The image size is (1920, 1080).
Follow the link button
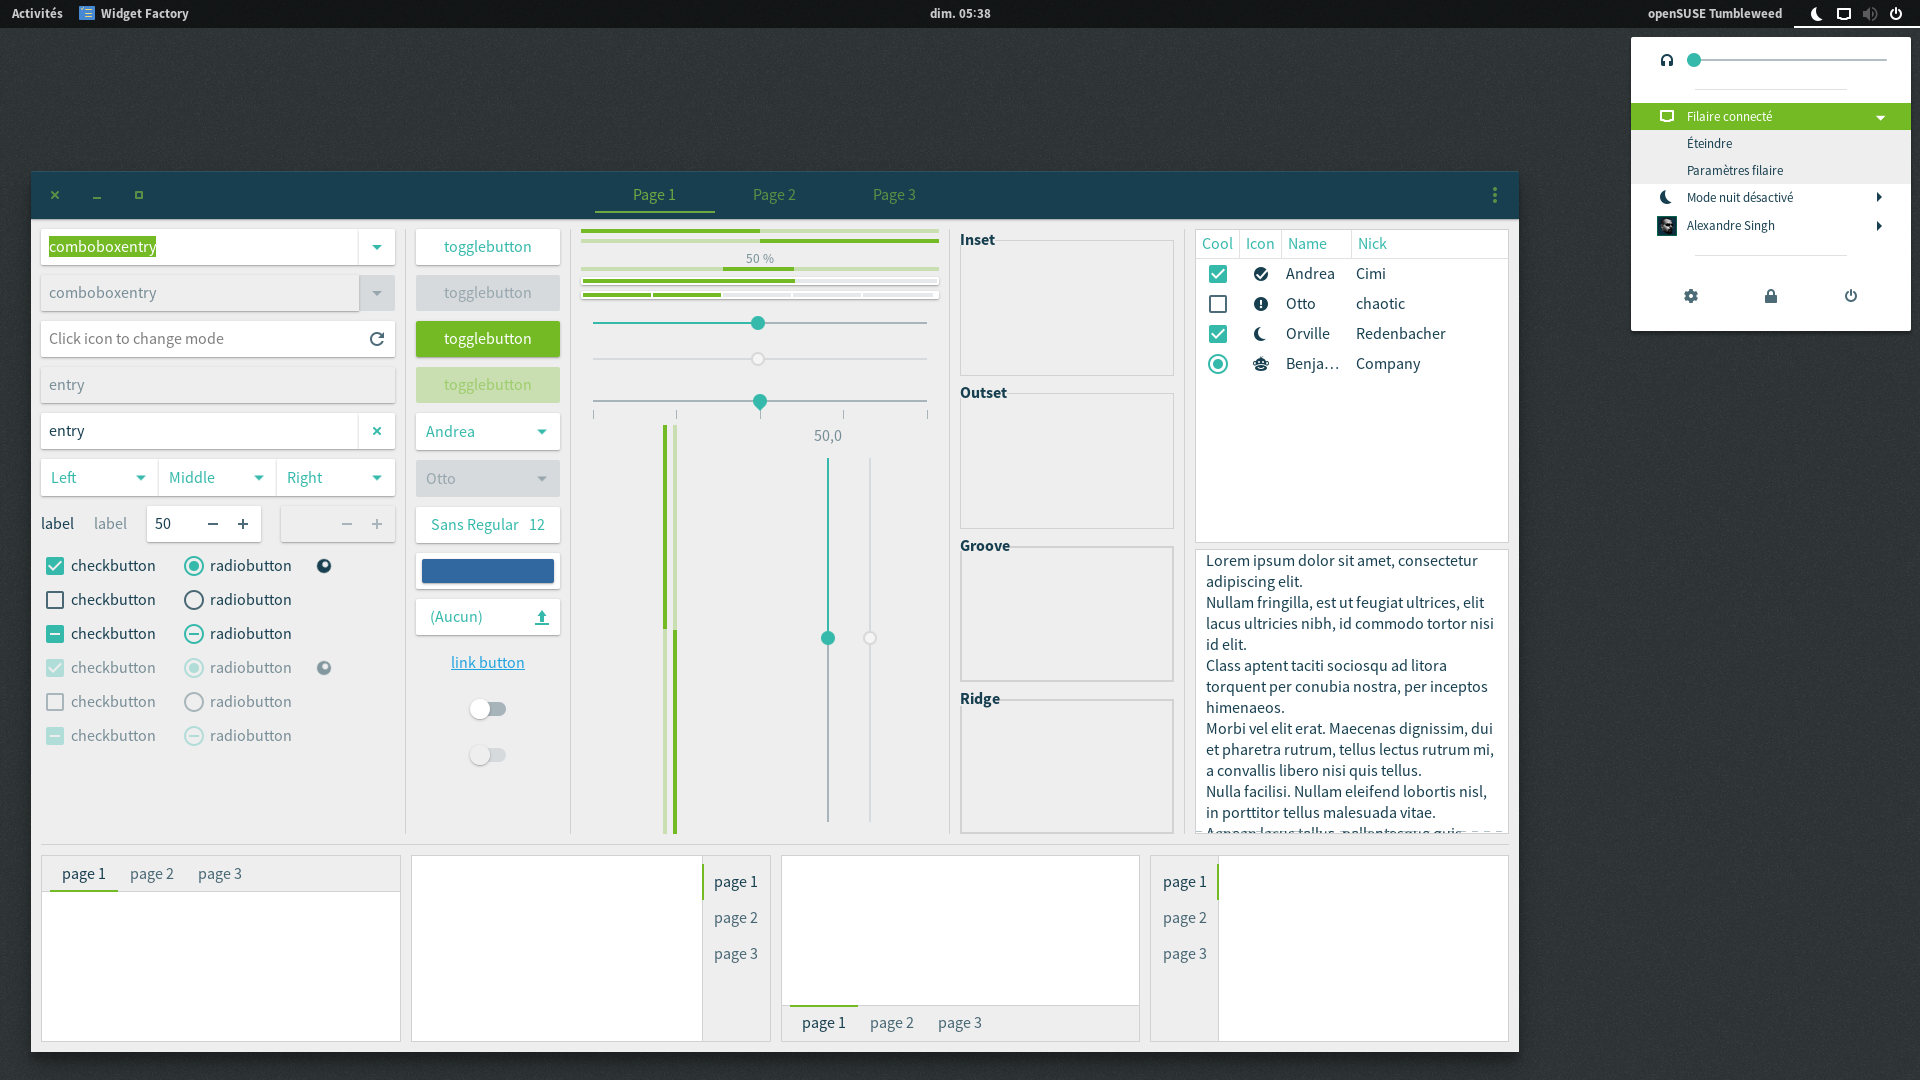pos(488,663)
